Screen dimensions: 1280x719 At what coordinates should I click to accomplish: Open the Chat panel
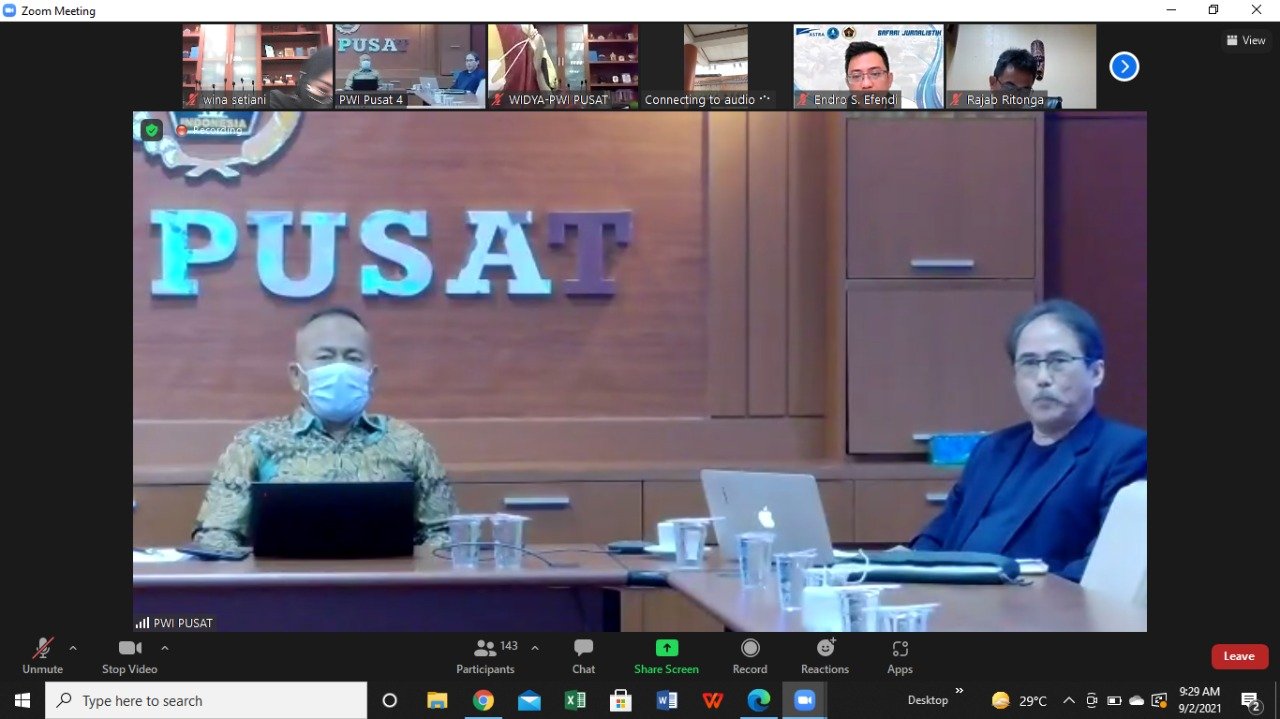(583, 656)
